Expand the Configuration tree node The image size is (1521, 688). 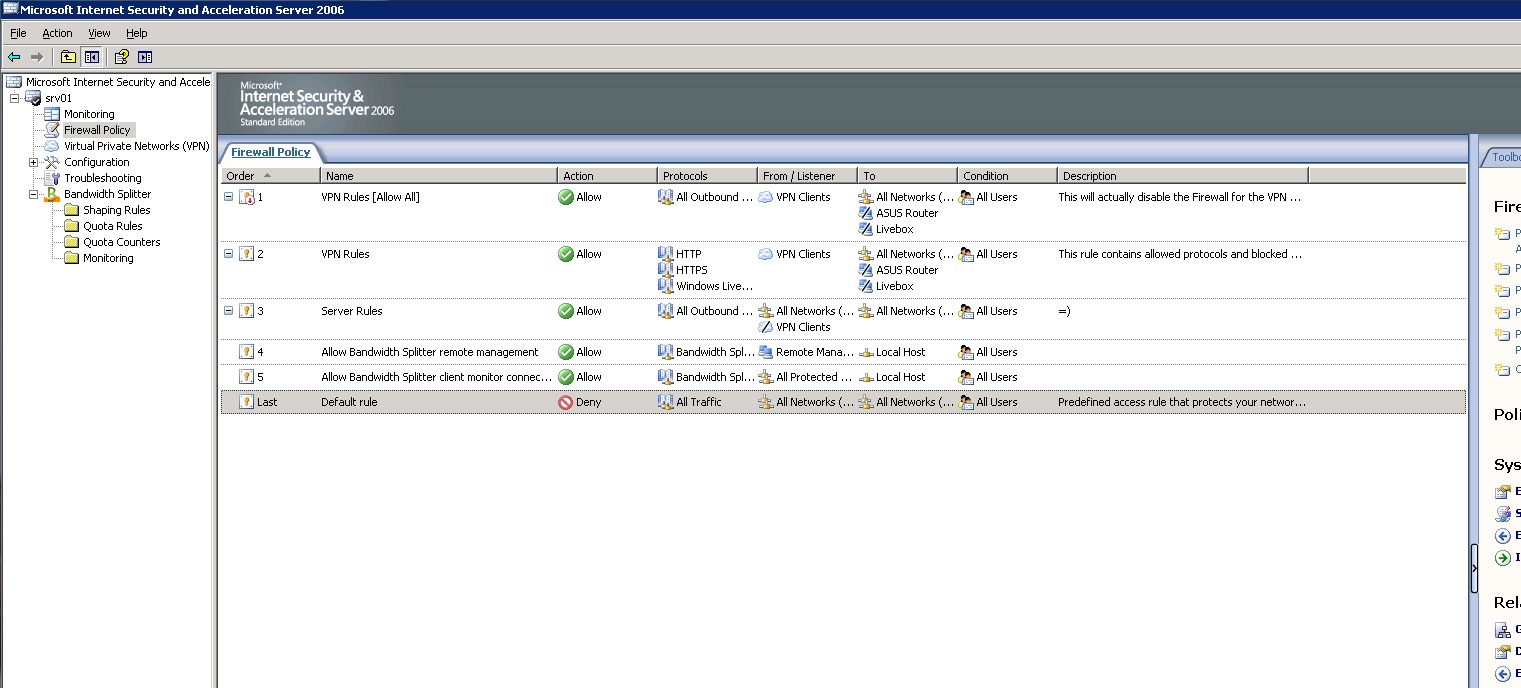coord(33,162)
